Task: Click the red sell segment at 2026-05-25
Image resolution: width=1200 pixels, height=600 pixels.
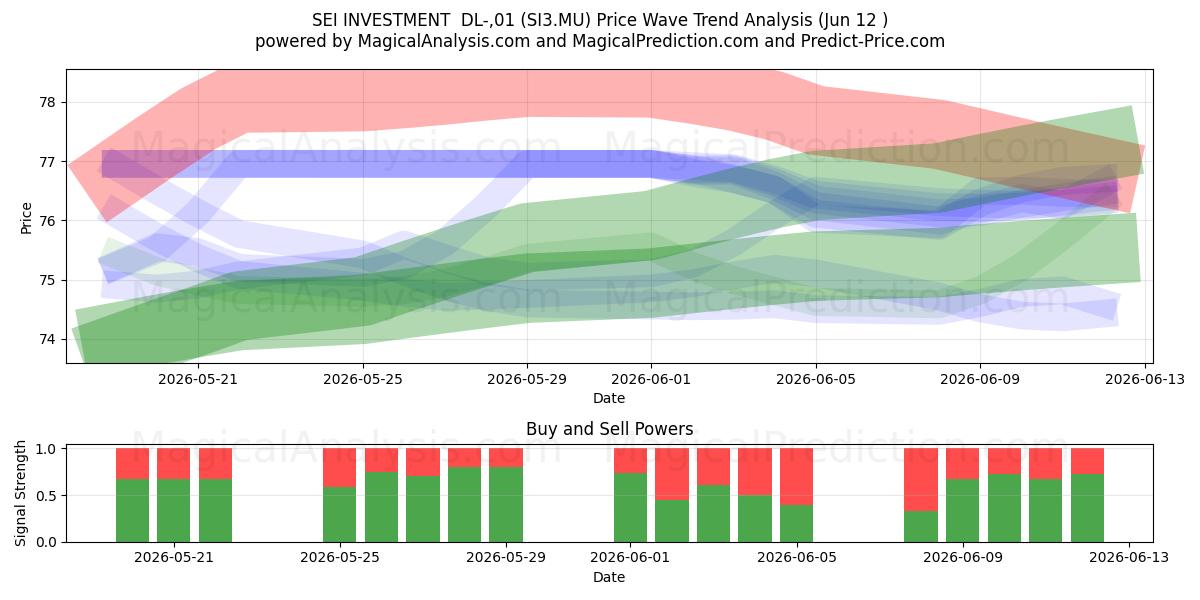Action: (x=340, y=468)
